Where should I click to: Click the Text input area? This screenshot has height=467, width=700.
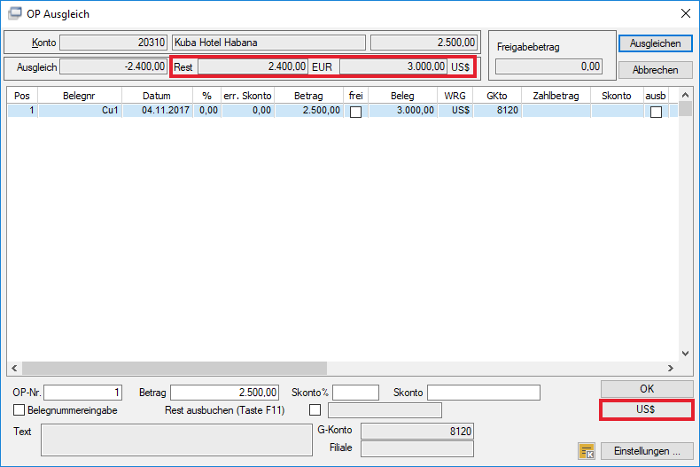tap(177, 440)
